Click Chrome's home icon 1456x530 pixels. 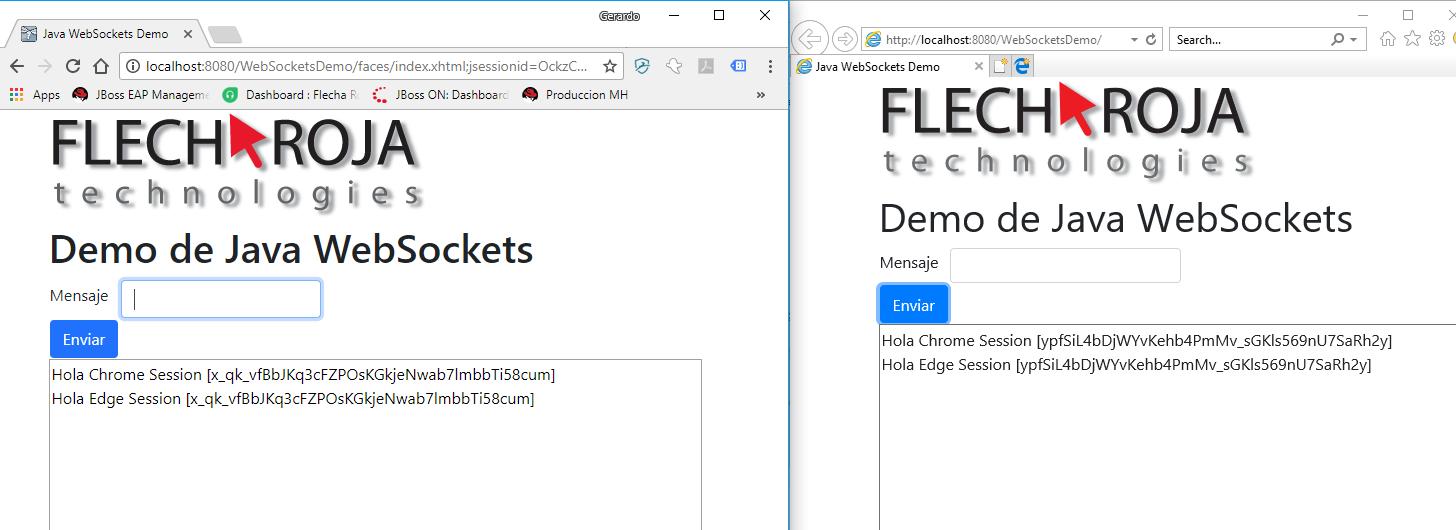100,67
